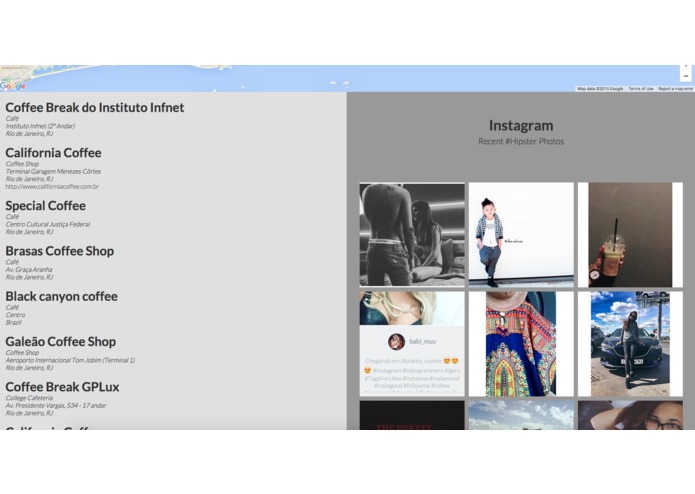The width and height of the screenshot is (695, 494).
Task: Click Aeroporto Internacional Tom Jobim address
Action: [70, 360]
